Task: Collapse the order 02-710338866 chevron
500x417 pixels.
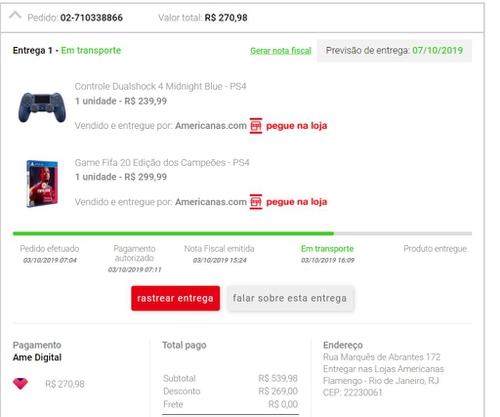Action: pyautogui.click(x=15, y=15)
